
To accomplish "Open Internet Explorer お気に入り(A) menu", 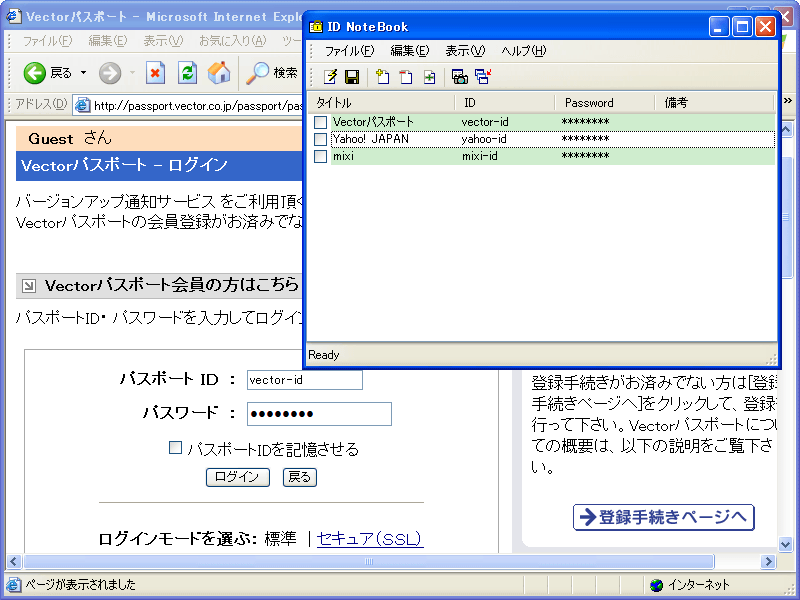I will coord(233,41).
